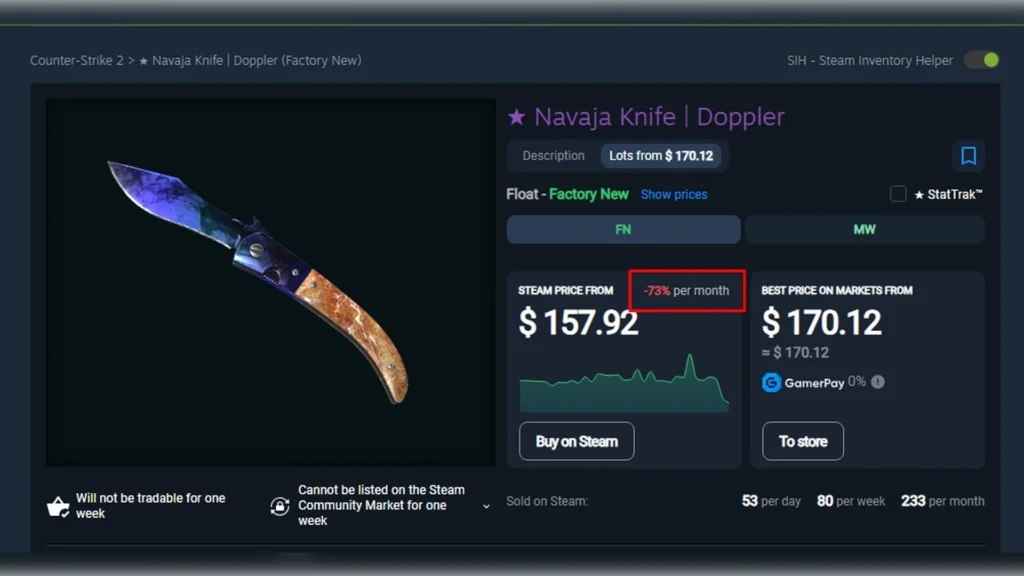Select the FN wear option
This screenshot has width=1024, height=576.
(x=624, y=229)
